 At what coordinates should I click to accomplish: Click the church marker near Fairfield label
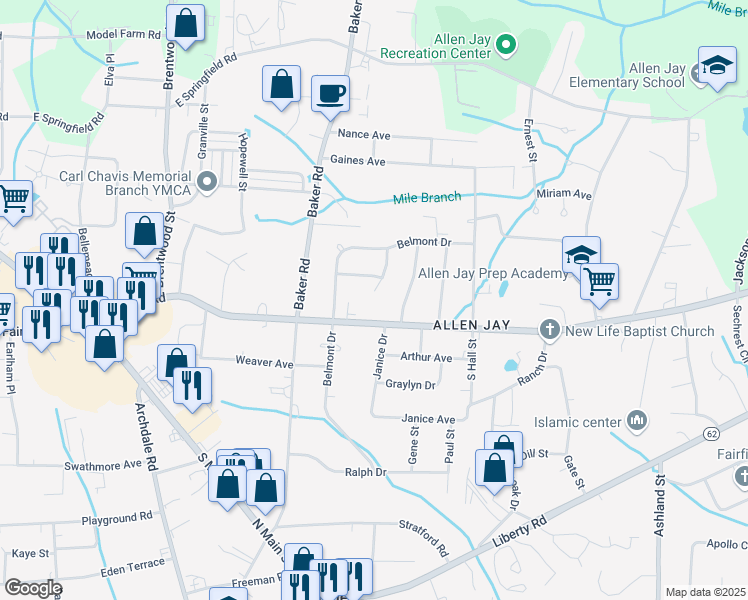tap(742, 475)
